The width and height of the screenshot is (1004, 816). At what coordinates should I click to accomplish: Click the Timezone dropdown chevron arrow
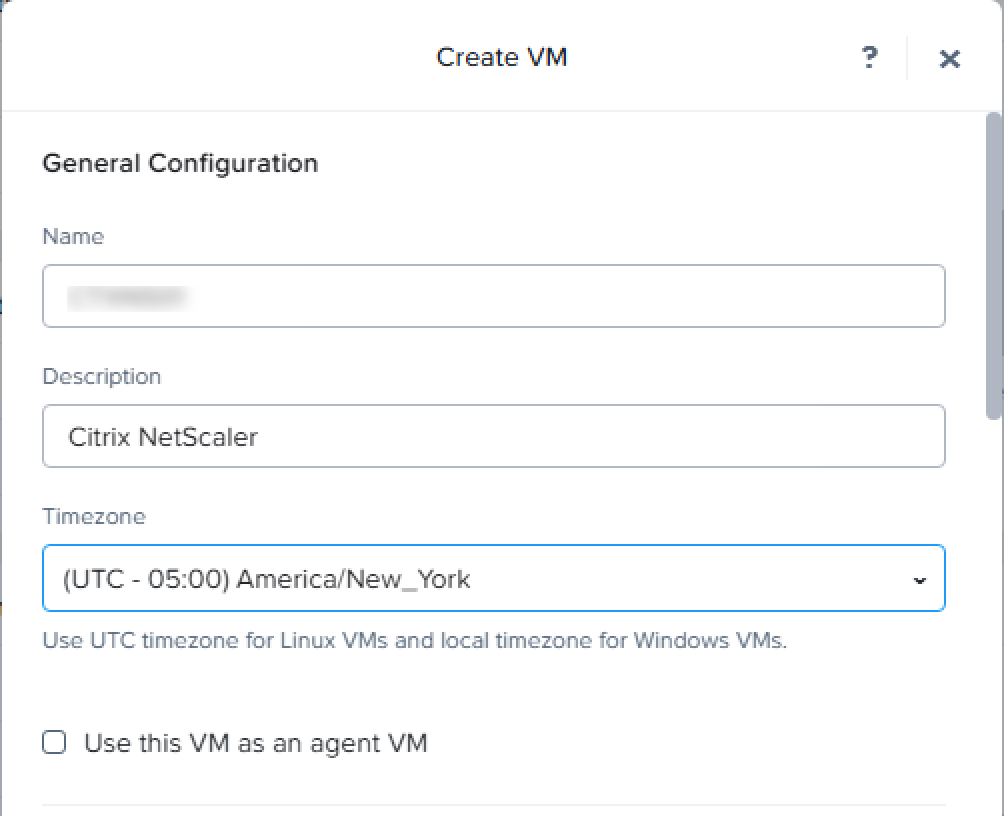920,580
